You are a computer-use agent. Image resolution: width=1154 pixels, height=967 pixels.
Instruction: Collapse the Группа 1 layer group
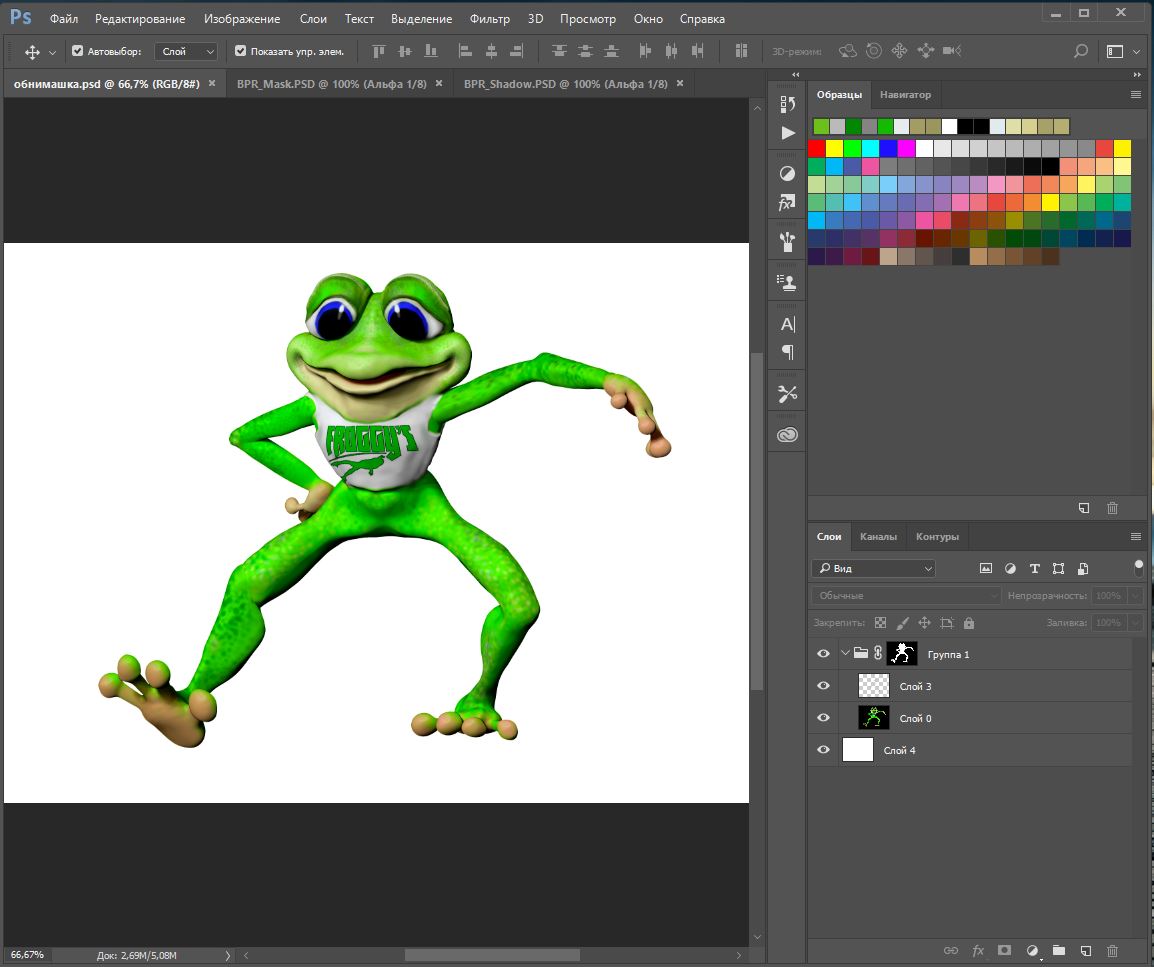click(x=845, y=654)
